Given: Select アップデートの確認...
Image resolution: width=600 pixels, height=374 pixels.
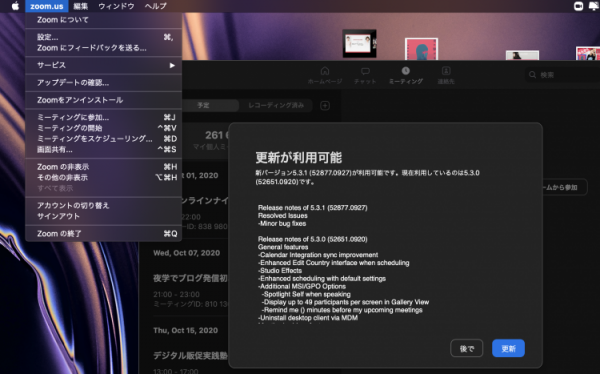Looking at the screenshot, I should click(103, 83).
